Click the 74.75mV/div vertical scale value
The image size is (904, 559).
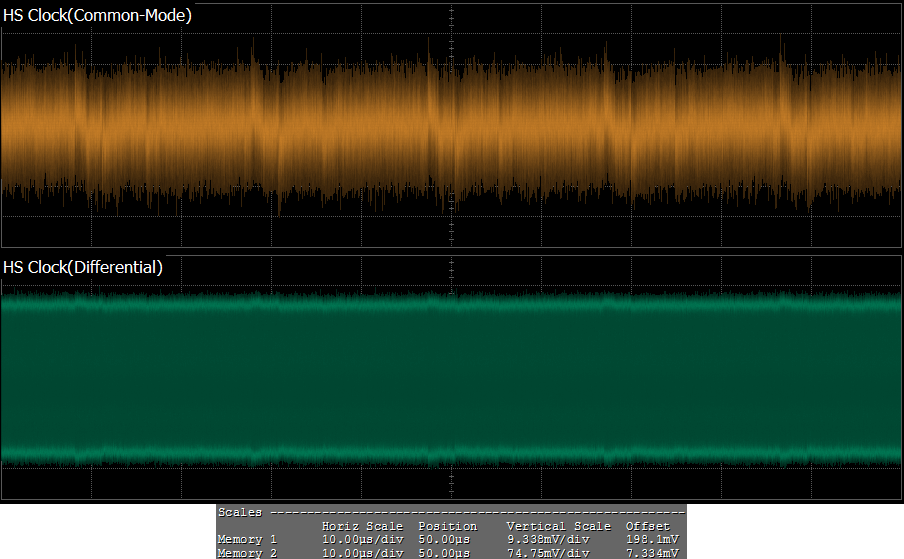pyautogui.click(x=551, y=552)
